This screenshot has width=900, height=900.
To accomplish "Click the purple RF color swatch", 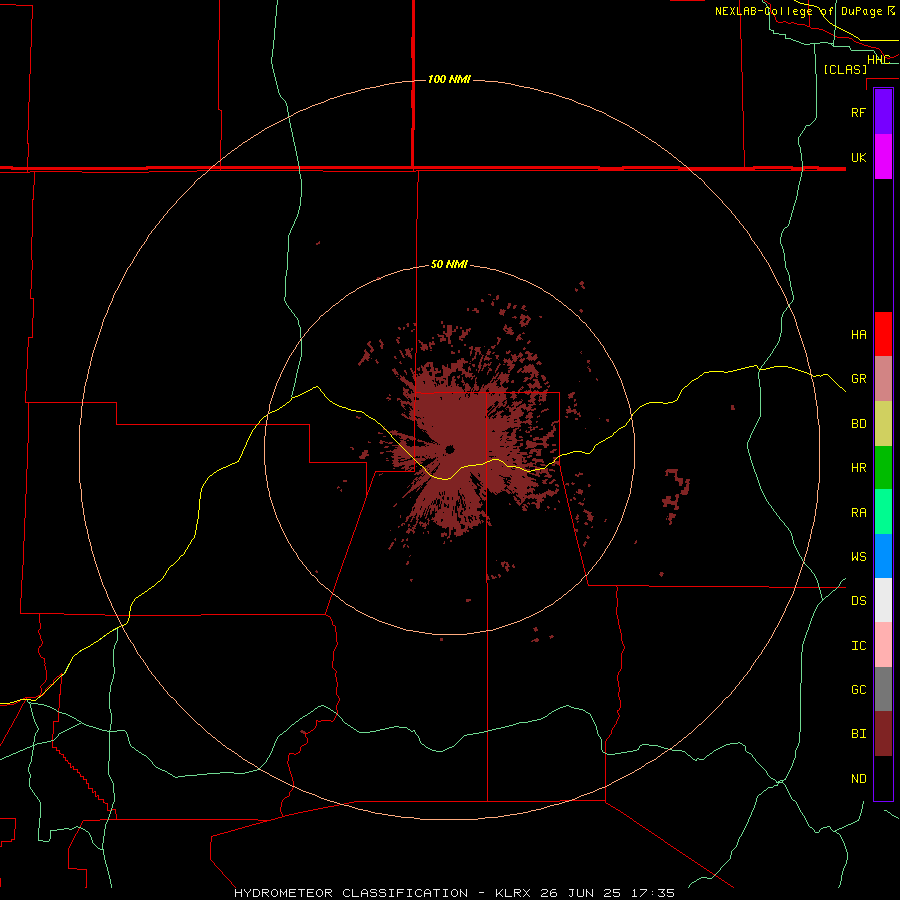I will tap(883, 112).
